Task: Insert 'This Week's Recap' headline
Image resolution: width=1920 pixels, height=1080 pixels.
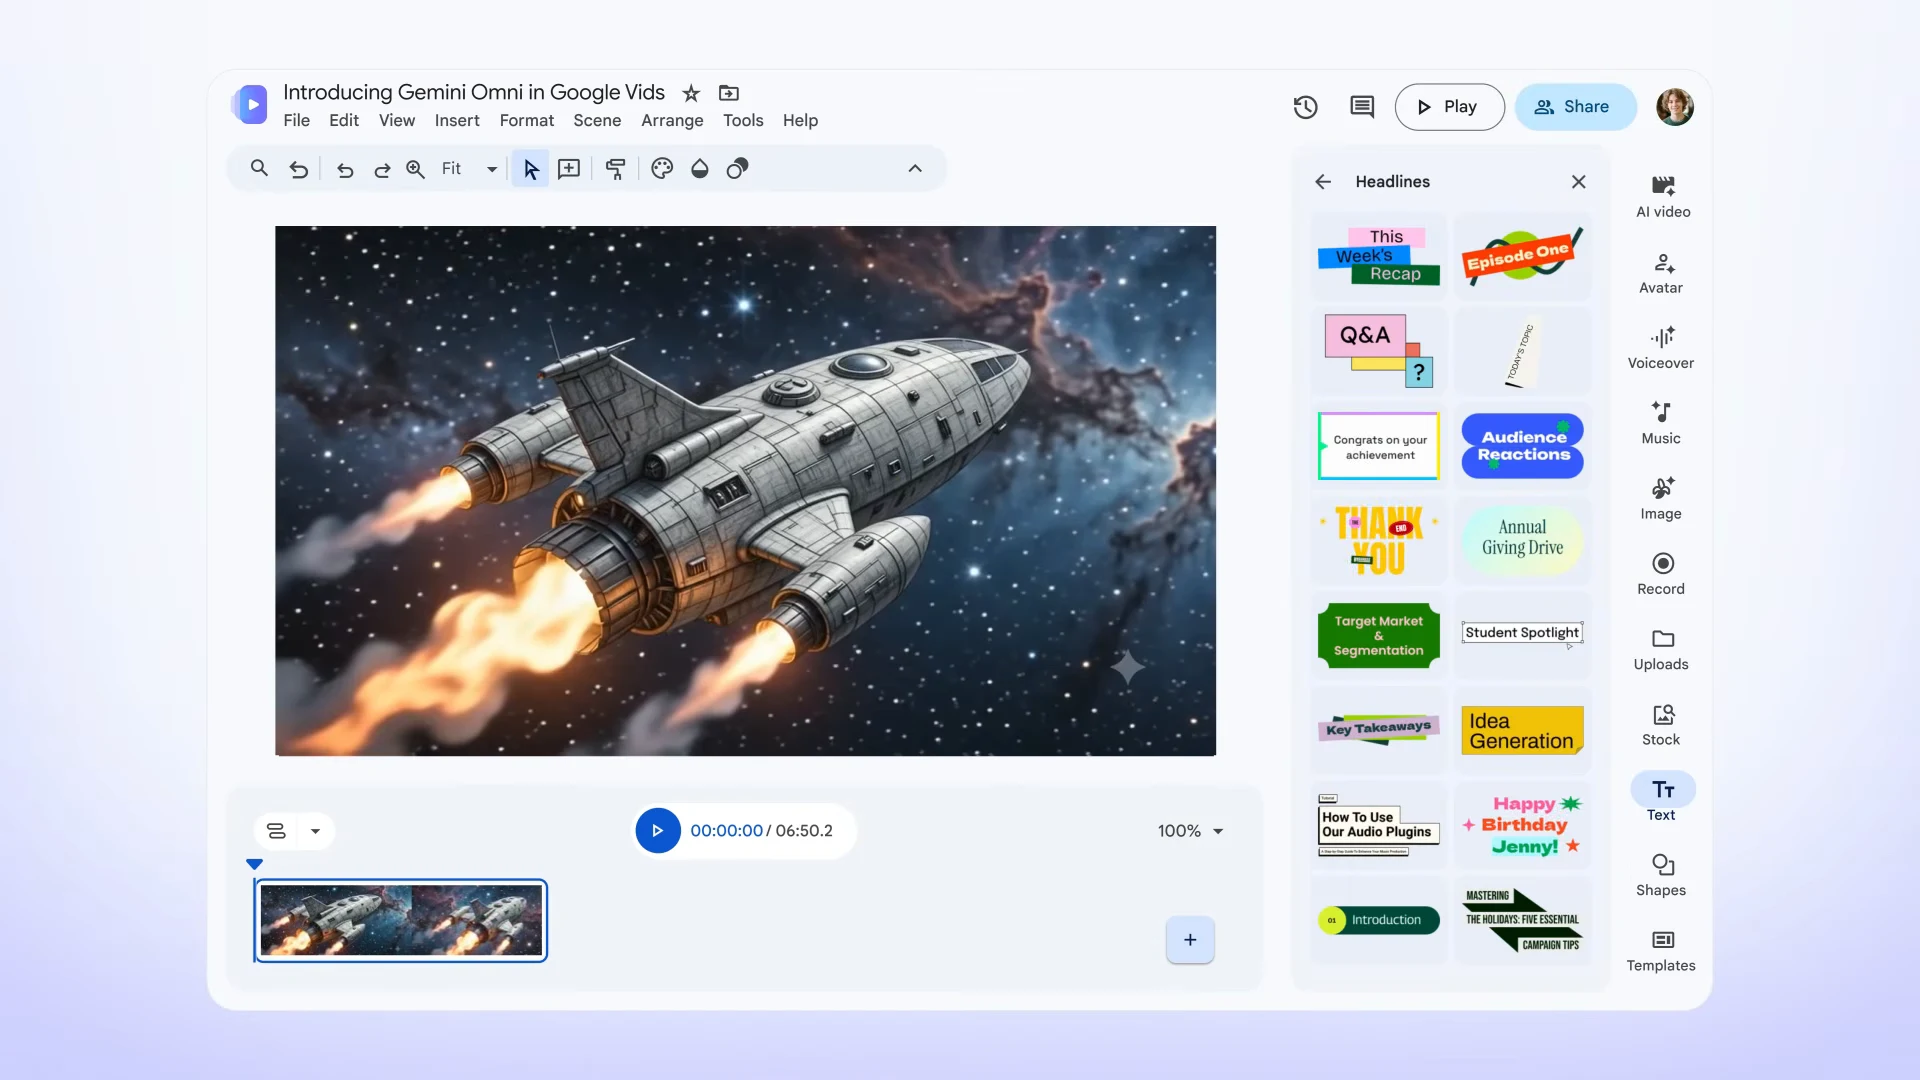Action: [x=1379, y=256]
